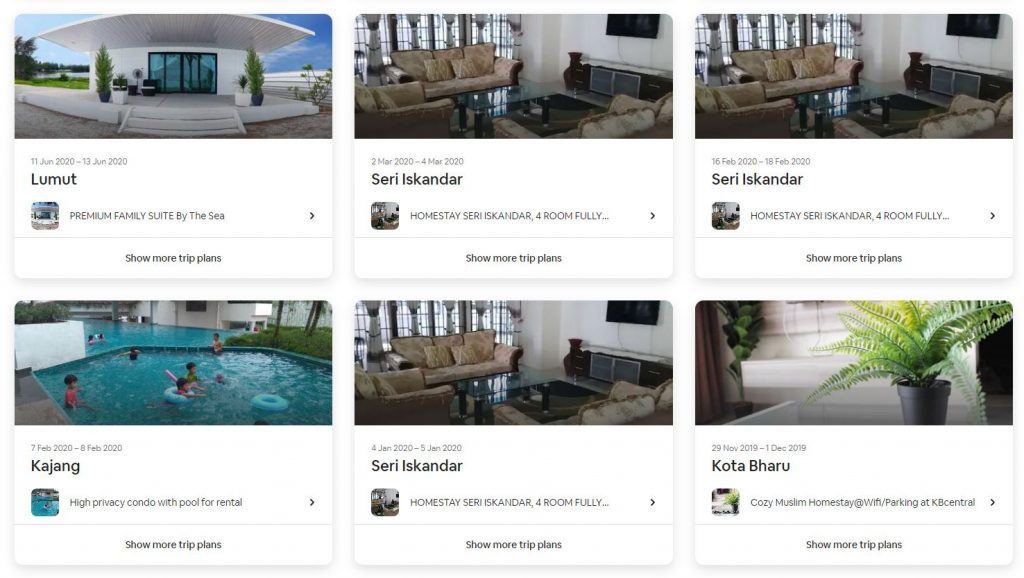Click Seri Iskandar 16 Feb listing small thumbnail

[726, 216]
